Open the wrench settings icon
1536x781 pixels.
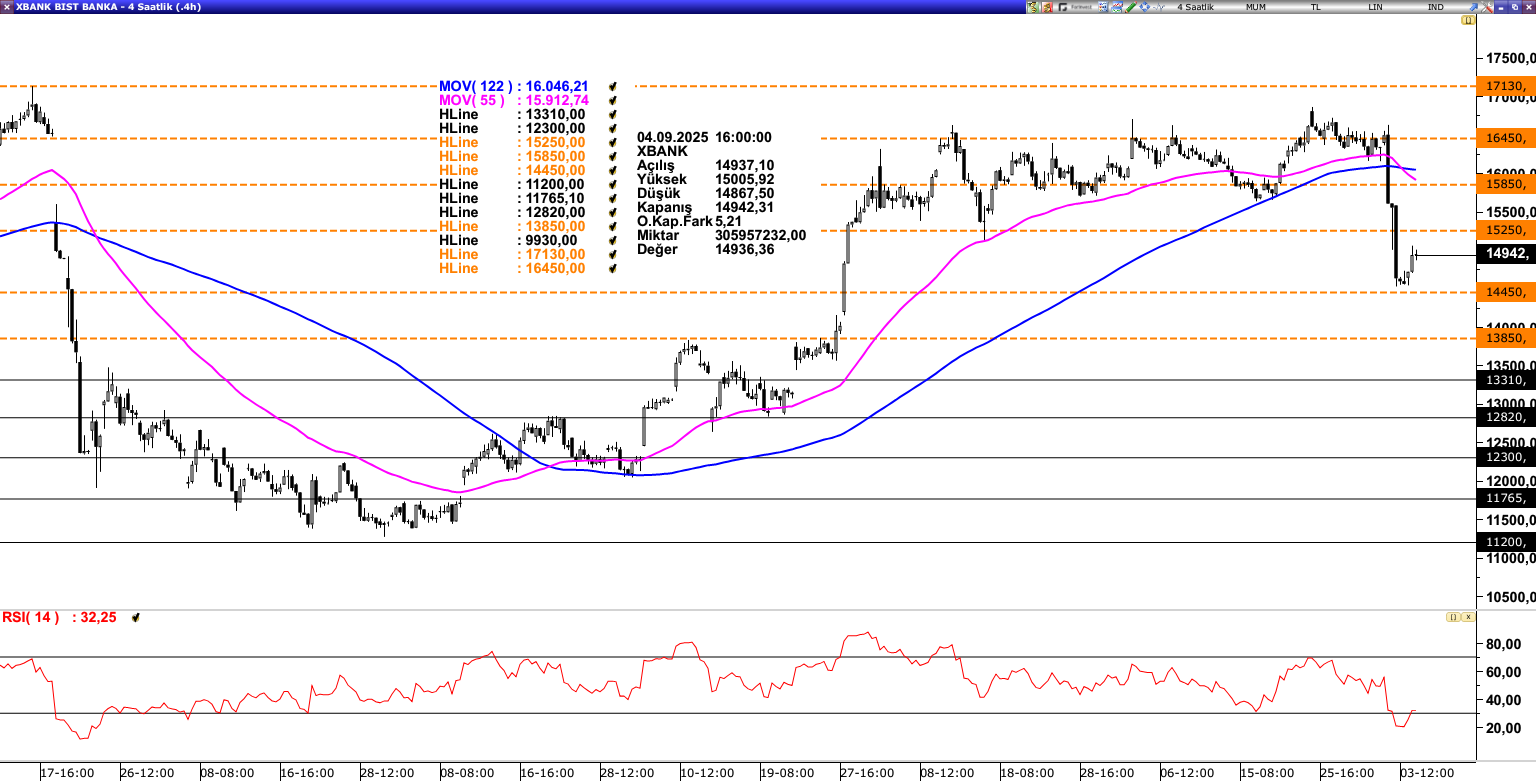tap(1487, 7)
